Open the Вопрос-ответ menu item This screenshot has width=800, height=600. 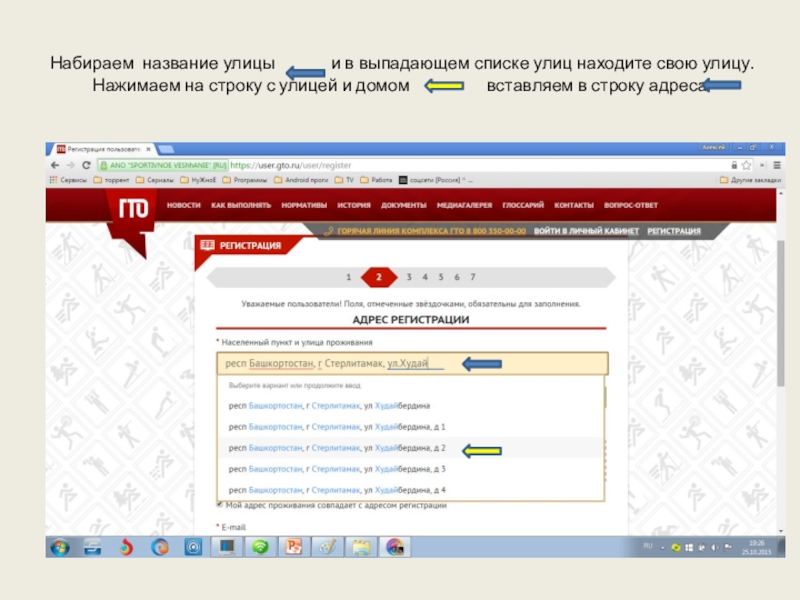pyautogui.click(x=631, y=205)
